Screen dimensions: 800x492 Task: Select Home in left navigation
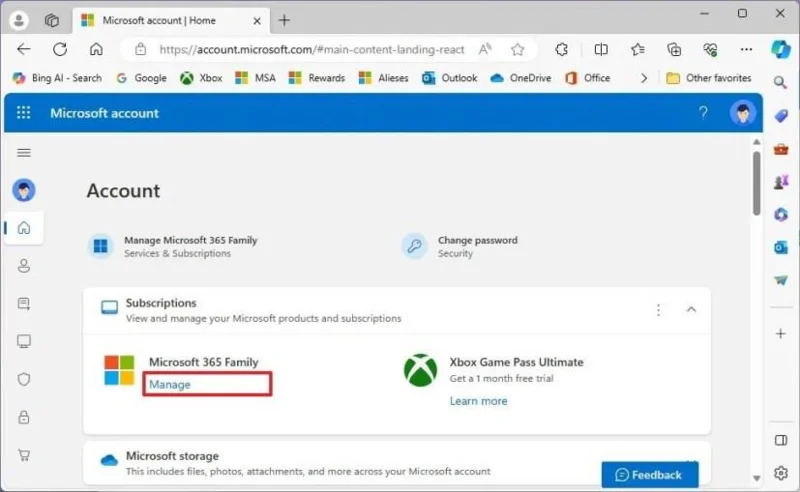[24, 228]
